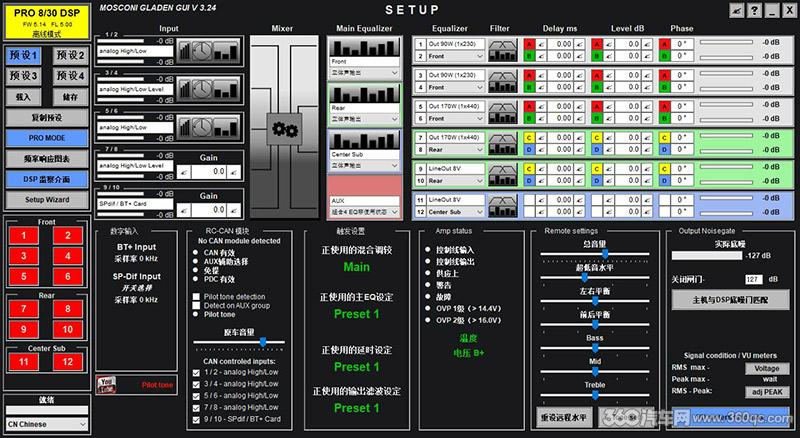This screenshot has width=800, height=438.
Task: Uncheck 1/2 - analog High/Low CAN input
Action: pos(196,373)
